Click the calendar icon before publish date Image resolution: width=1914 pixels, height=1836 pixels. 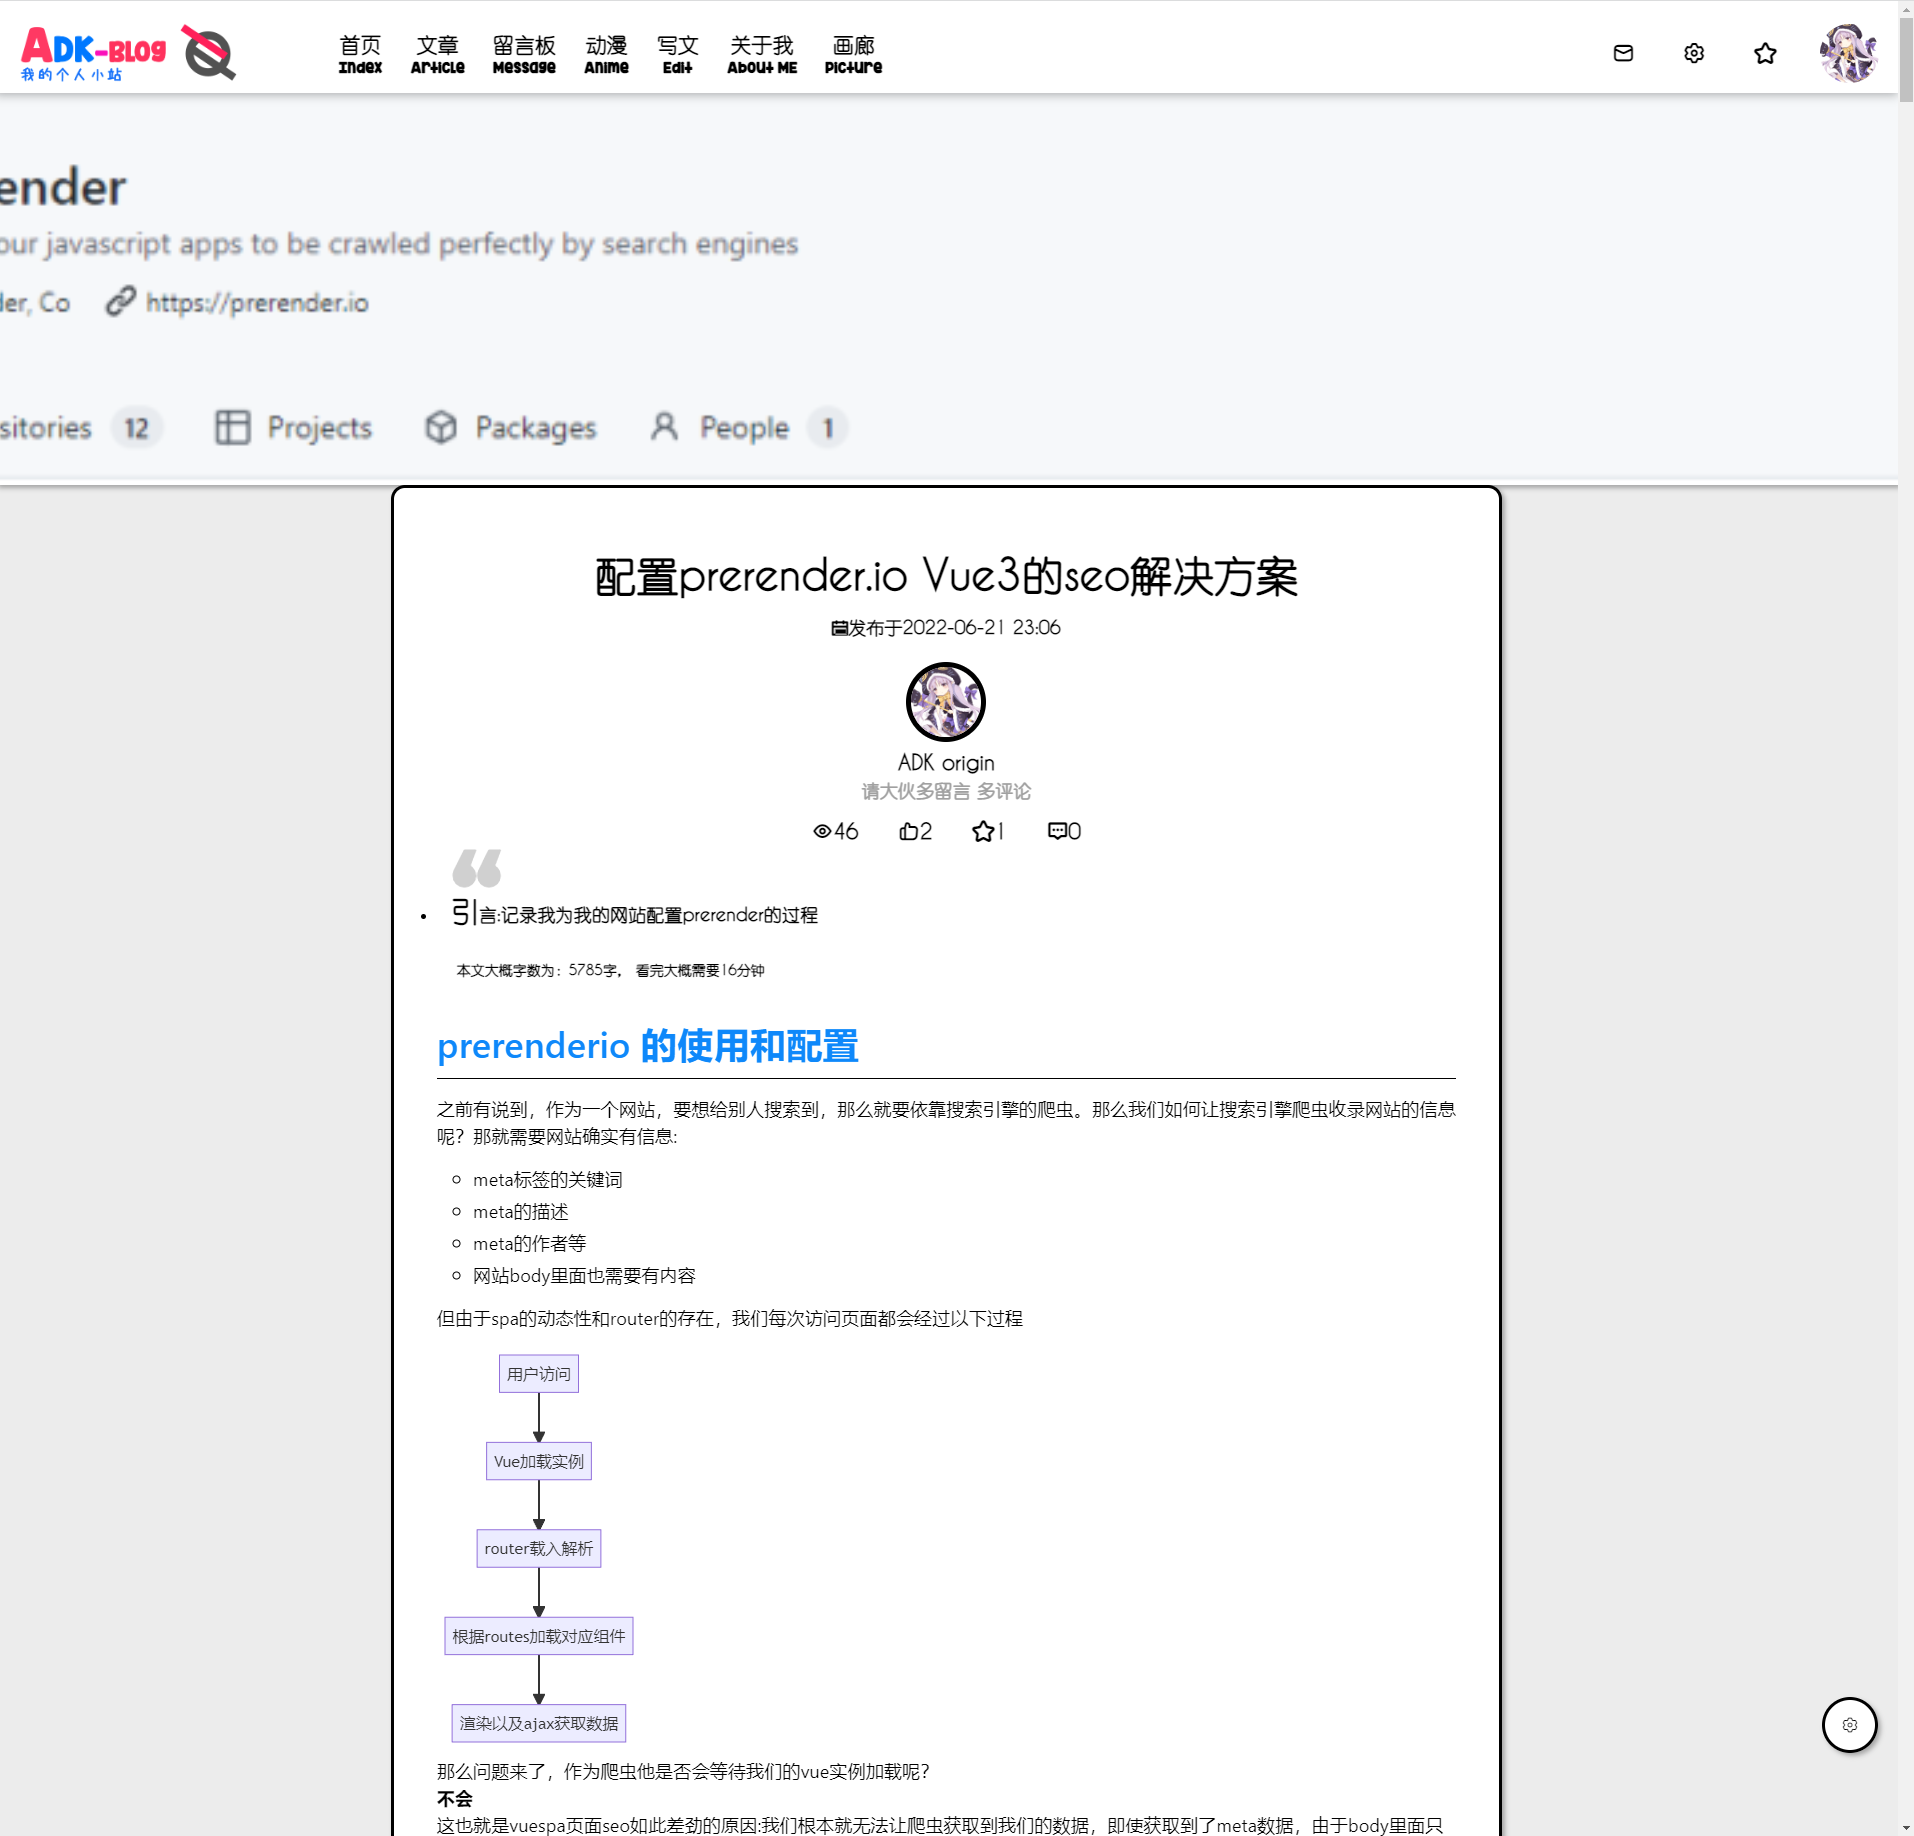click(x=839, y=628)
